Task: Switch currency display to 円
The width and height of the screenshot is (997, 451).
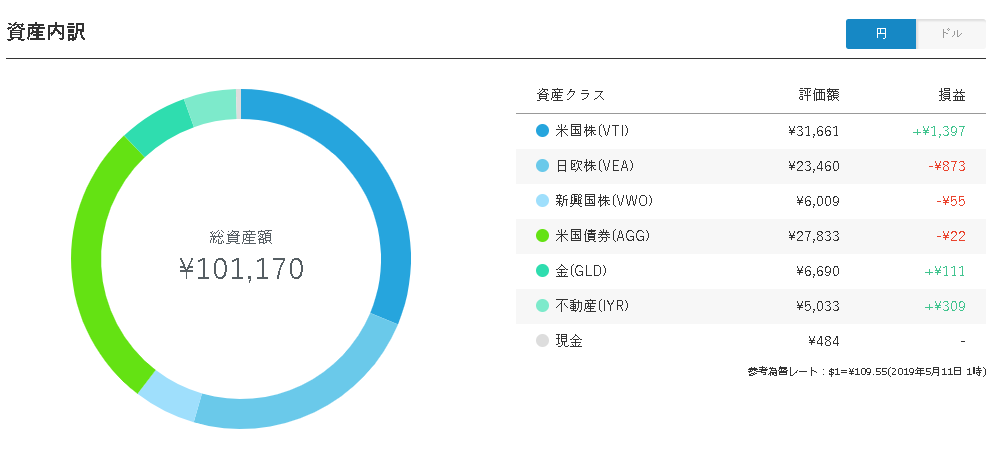Action: 881,34
